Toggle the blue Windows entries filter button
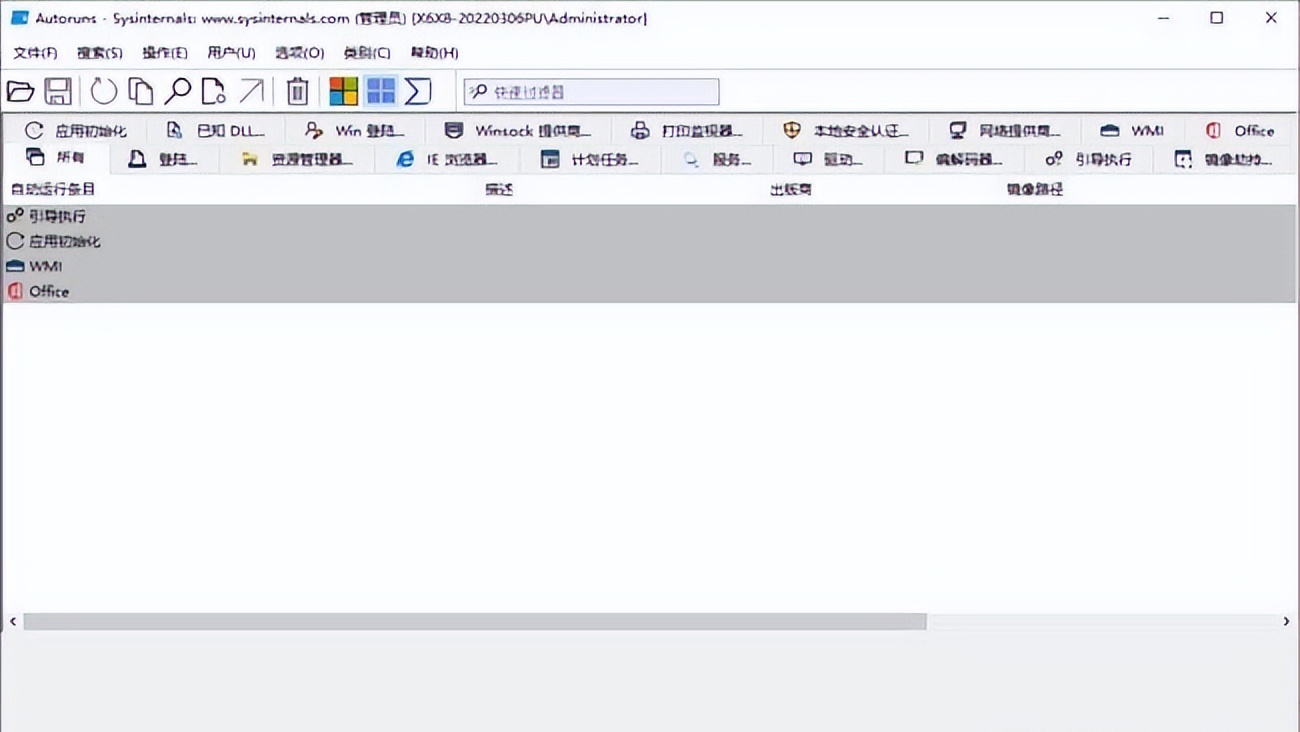Screen dimensions: 1300x732 tap(381, 92)
